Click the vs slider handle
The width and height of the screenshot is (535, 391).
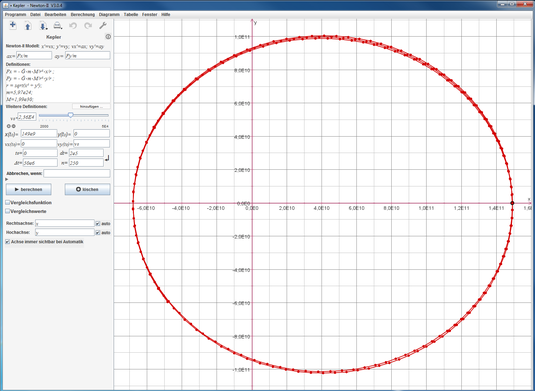(71, 115)
